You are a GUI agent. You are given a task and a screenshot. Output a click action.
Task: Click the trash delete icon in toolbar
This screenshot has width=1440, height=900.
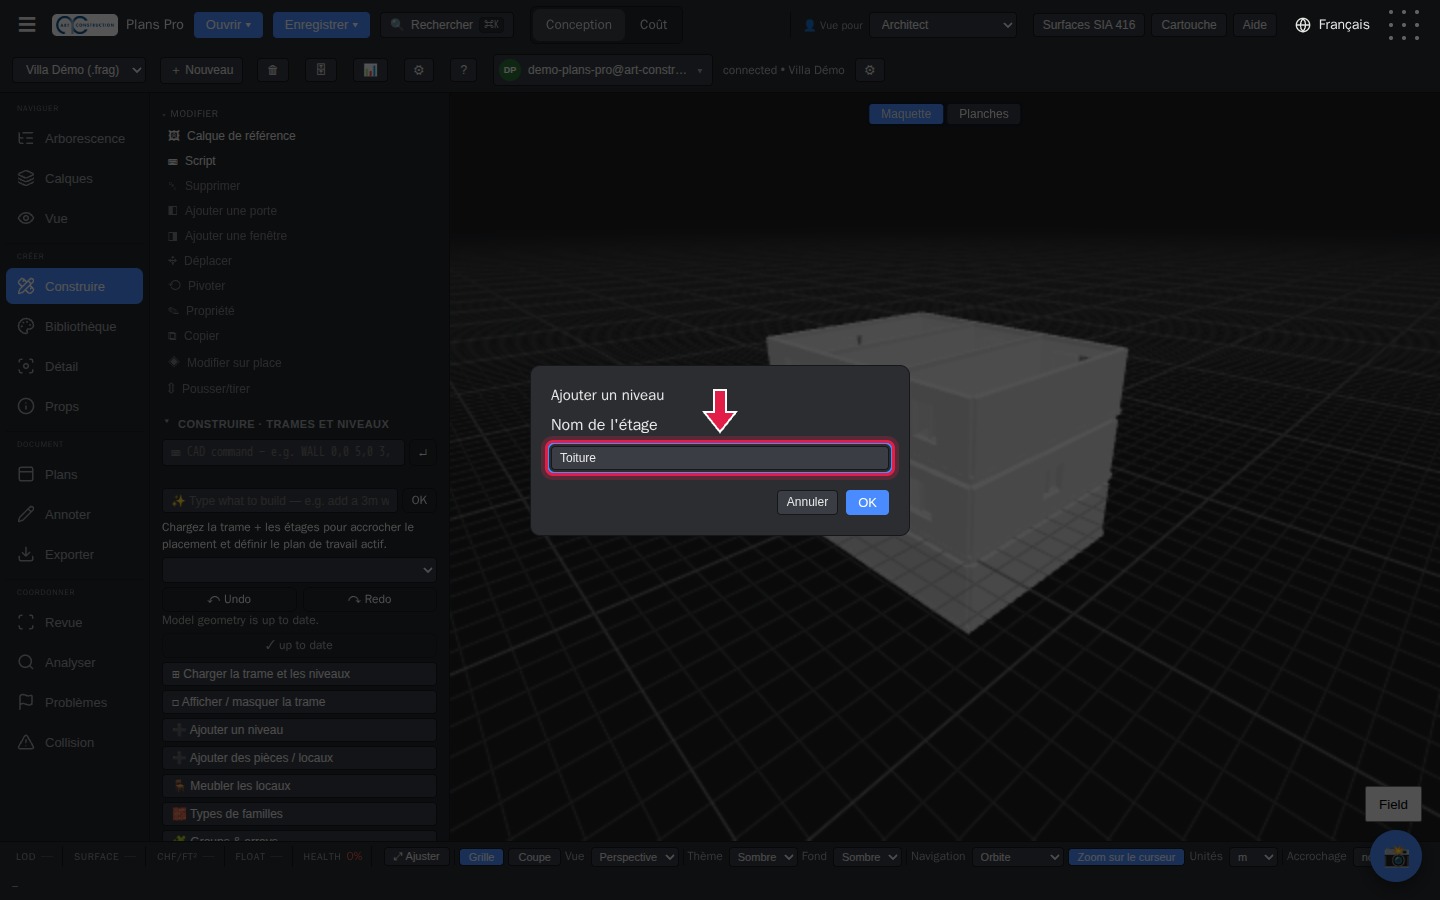[272, 70]
